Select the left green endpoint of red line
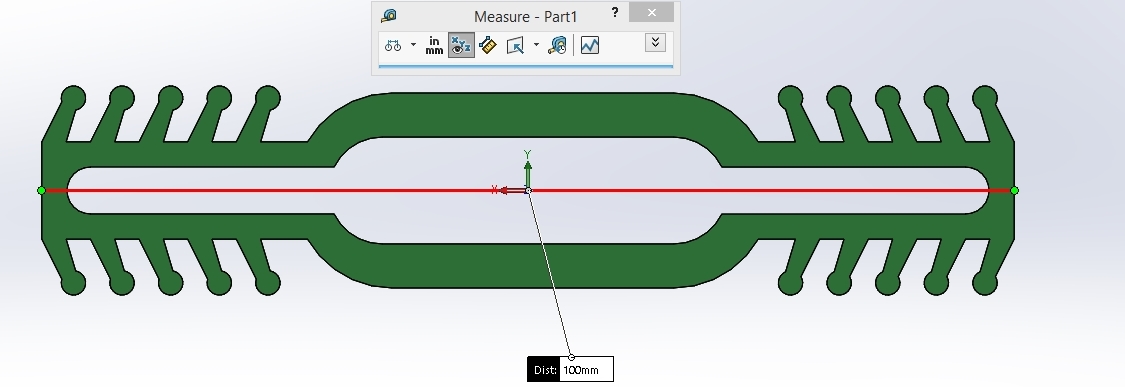Screen dimensions: 1125x387 (x=42, y=190)
